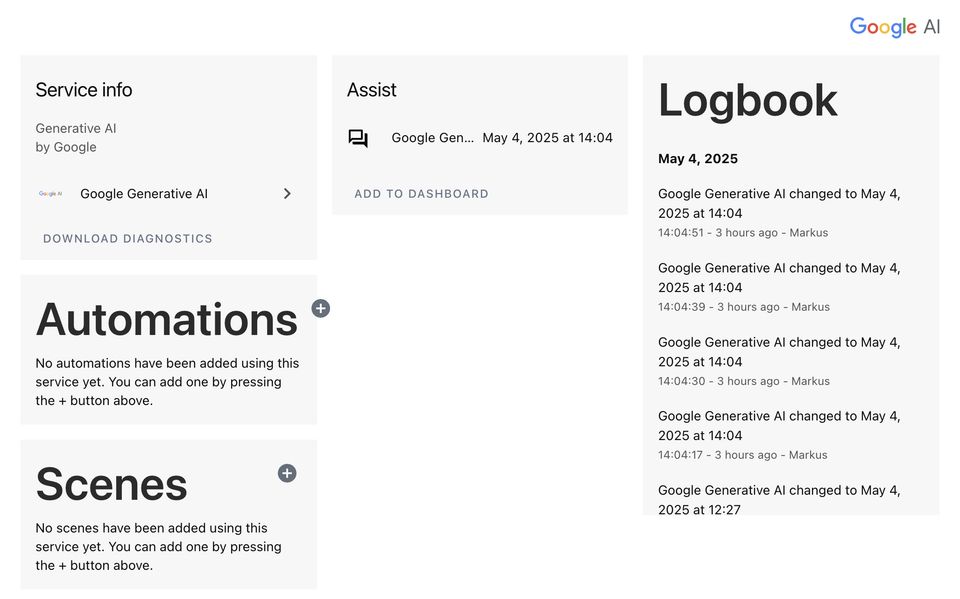The height and width of the screenshot is (599, 960).
Task: Expand Google Generative AI chevron arrow
Action: [287, 194]
